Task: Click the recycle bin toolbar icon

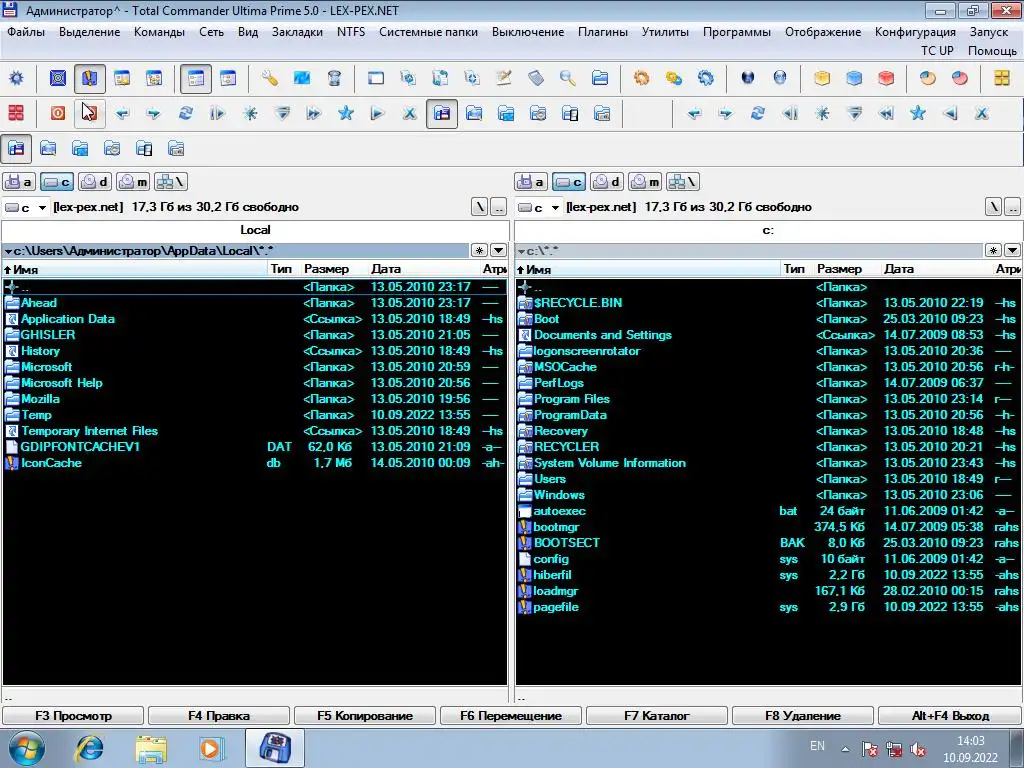Action: pyautogui.click(x=334, y=79)
